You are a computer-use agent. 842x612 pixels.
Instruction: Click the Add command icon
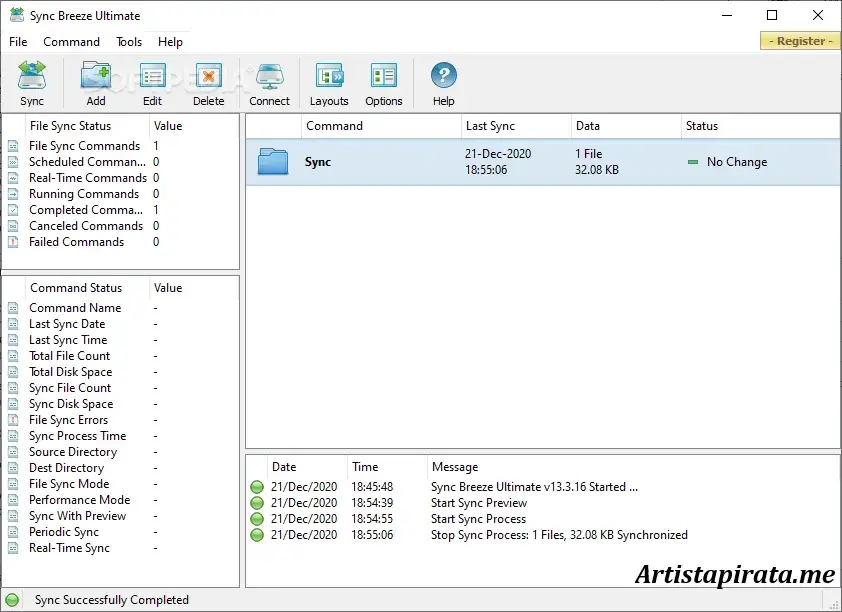pos(95,76)
